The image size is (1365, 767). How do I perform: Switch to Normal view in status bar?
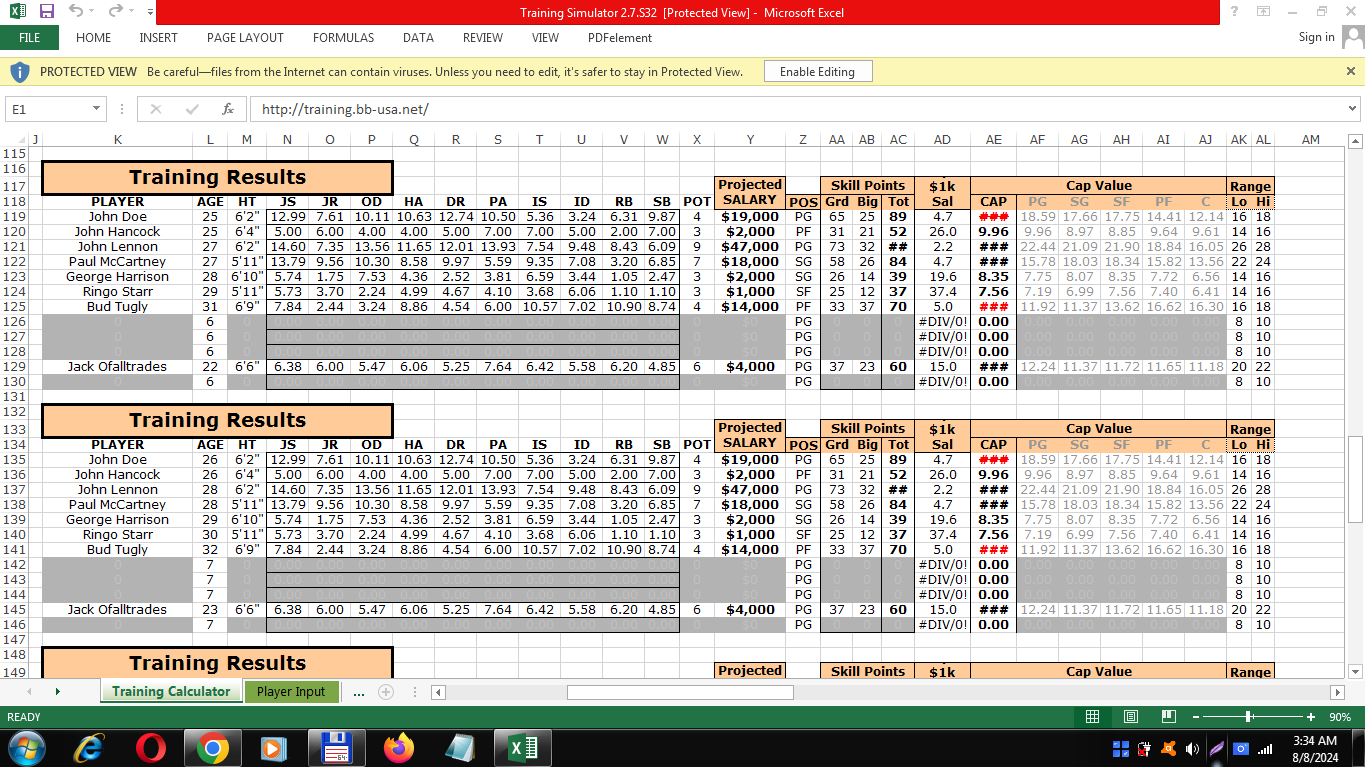point(1092,717)
